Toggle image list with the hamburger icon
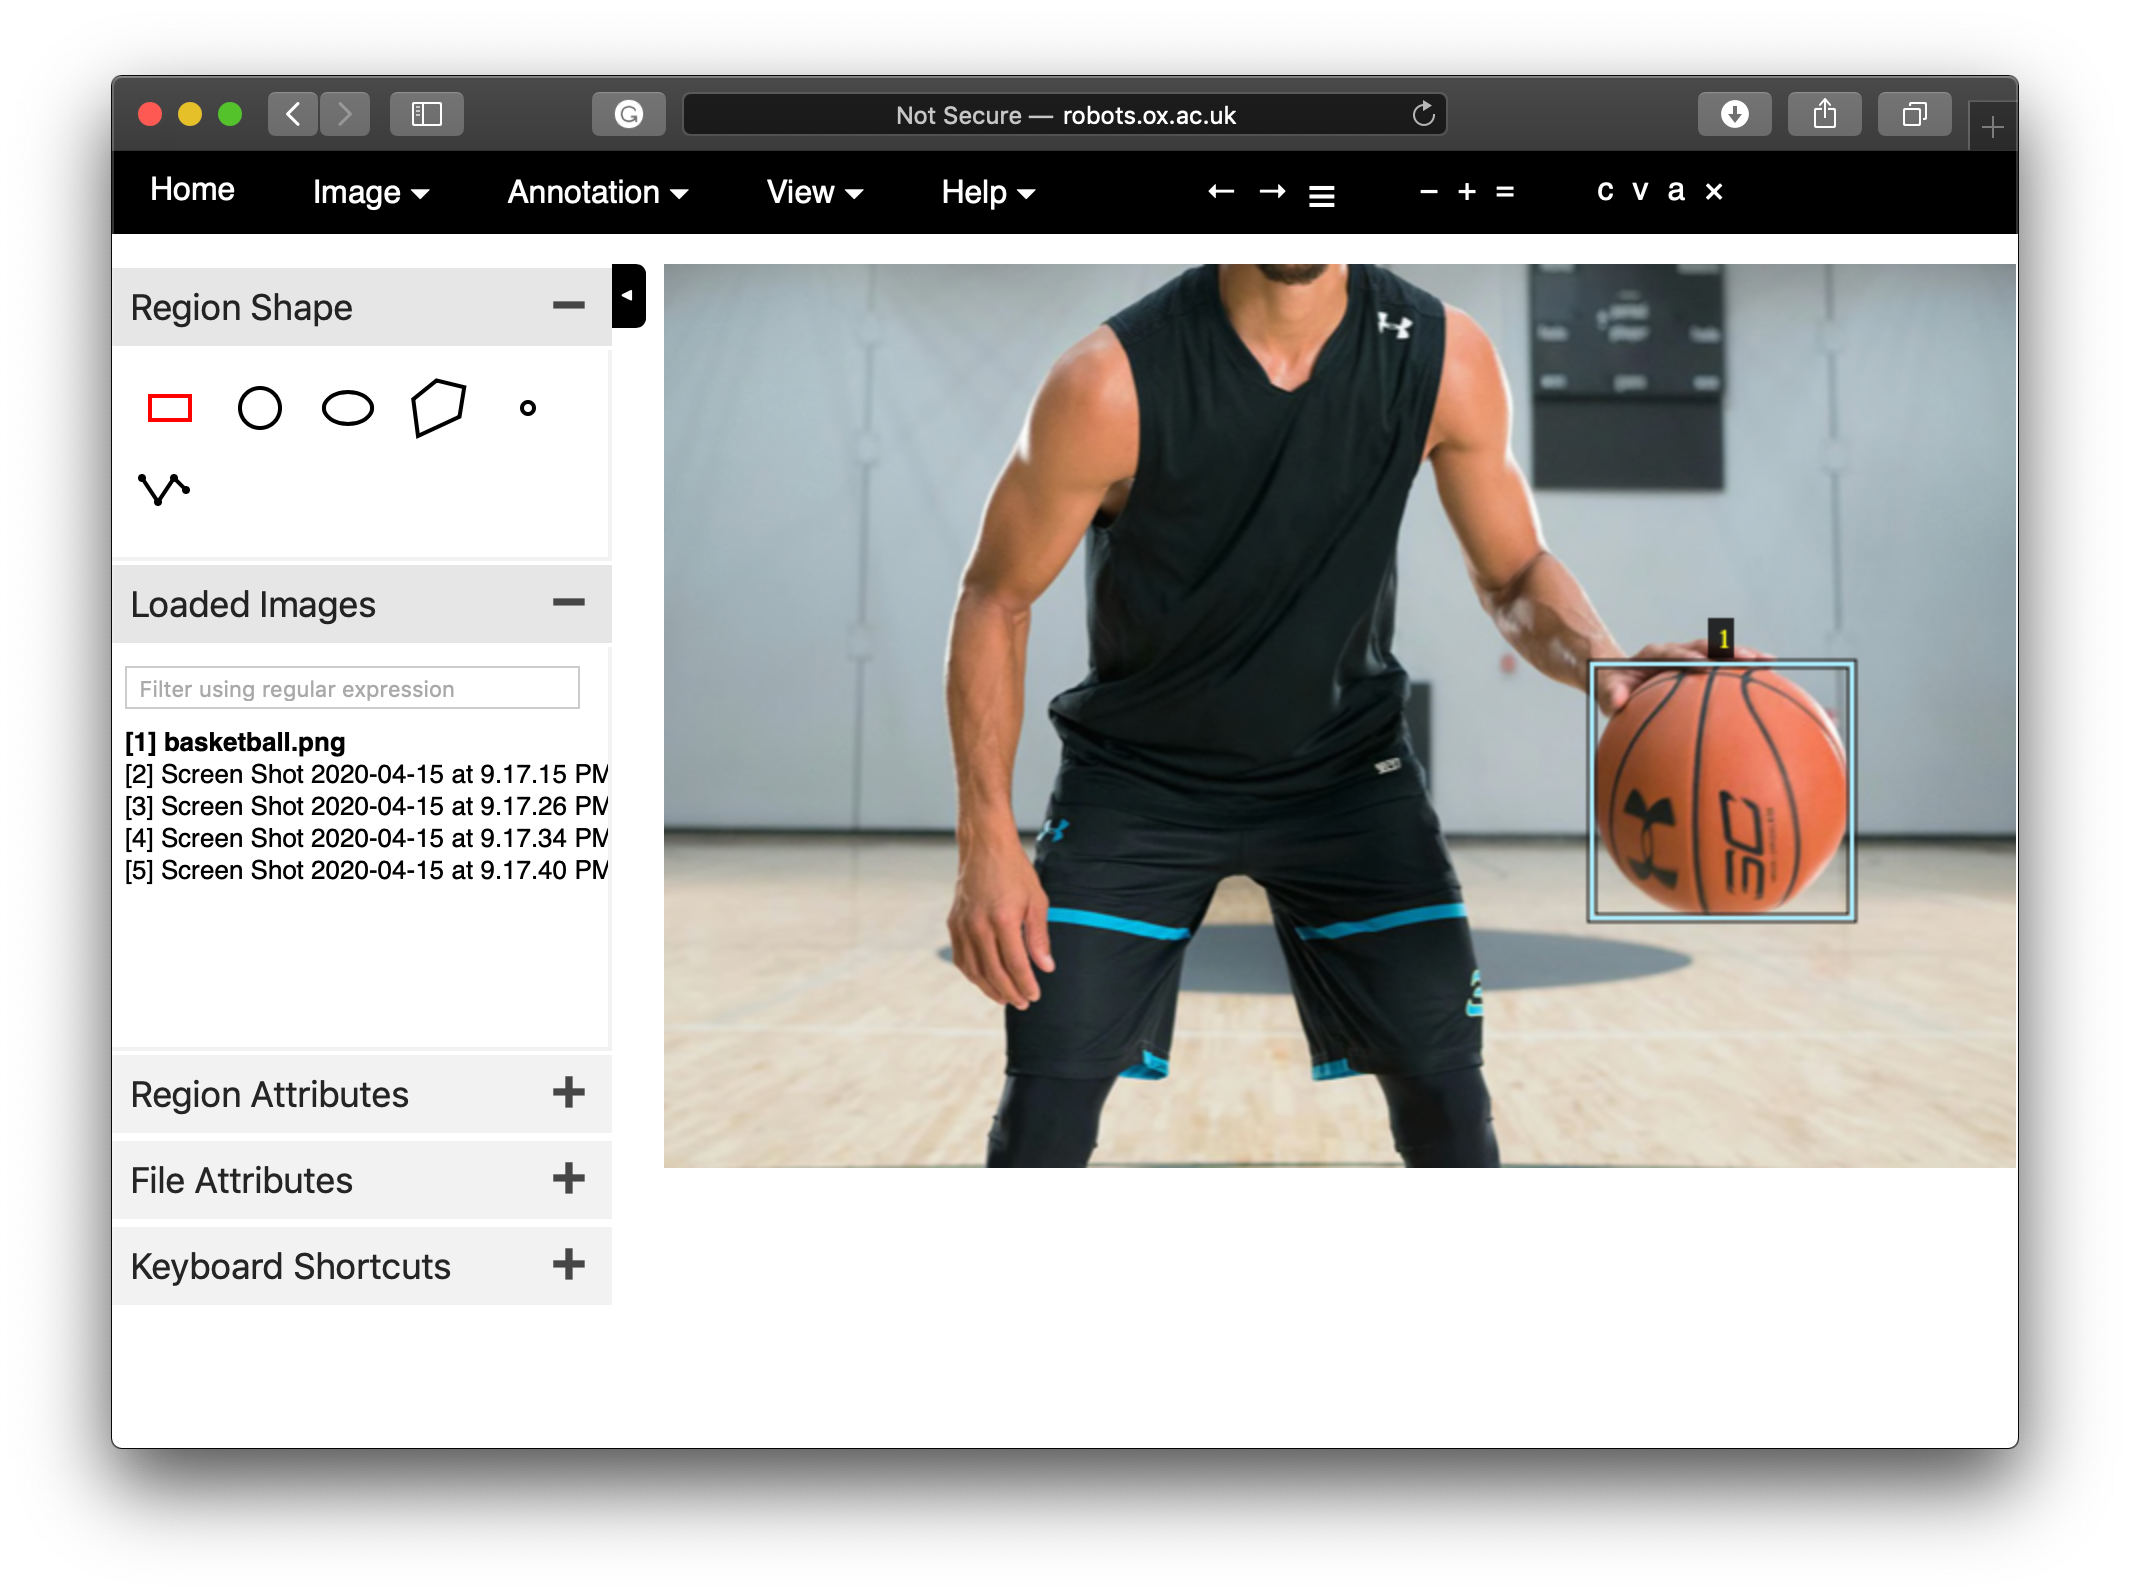The width and height of the screenshot is (2130, 1596). tap(1322, 196)
